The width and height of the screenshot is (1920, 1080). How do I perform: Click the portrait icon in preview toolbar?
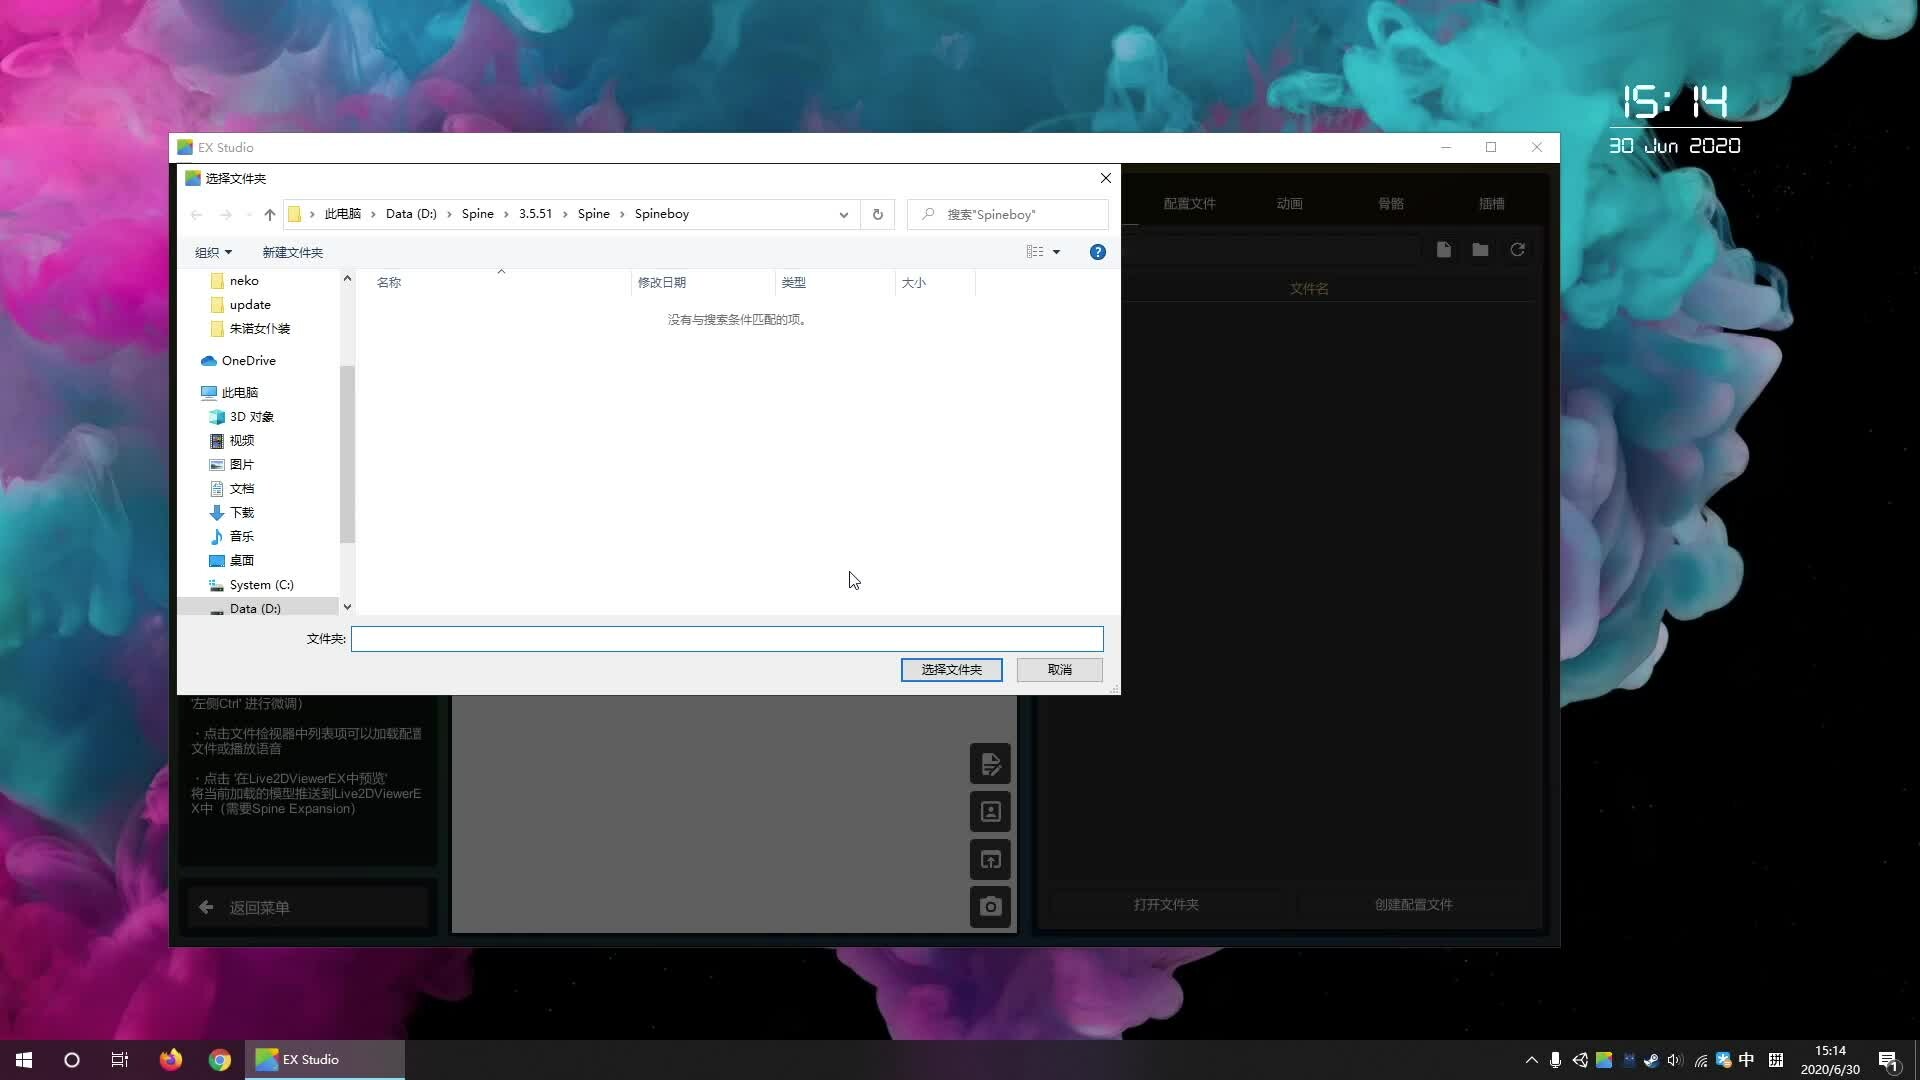pyautogui.click(x=990, y=812)
